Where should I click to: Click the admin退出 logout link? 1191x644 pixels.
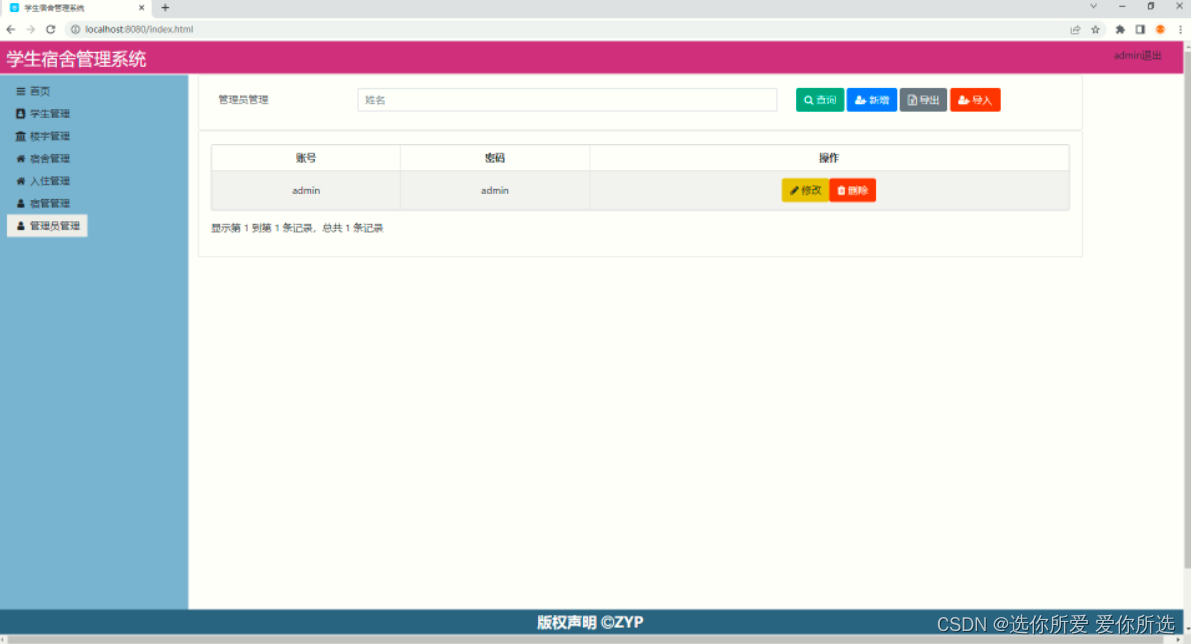(x=1137, y=55)
